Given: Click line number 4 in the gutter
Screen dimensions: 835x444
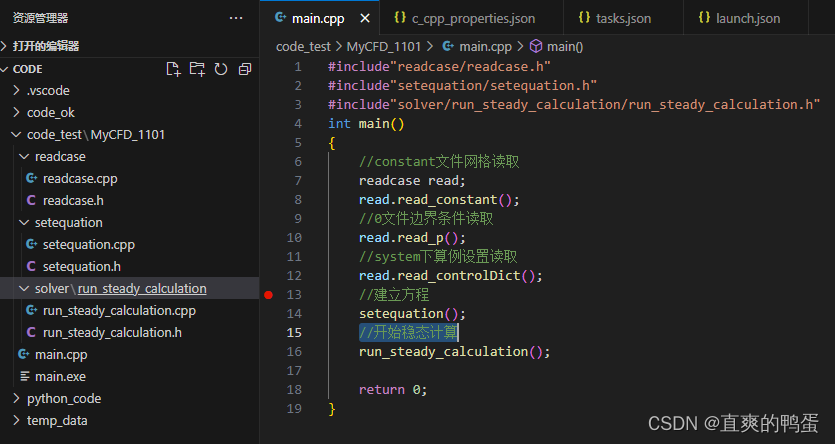Looking at the screenshot, I should [x=298, y=124].
